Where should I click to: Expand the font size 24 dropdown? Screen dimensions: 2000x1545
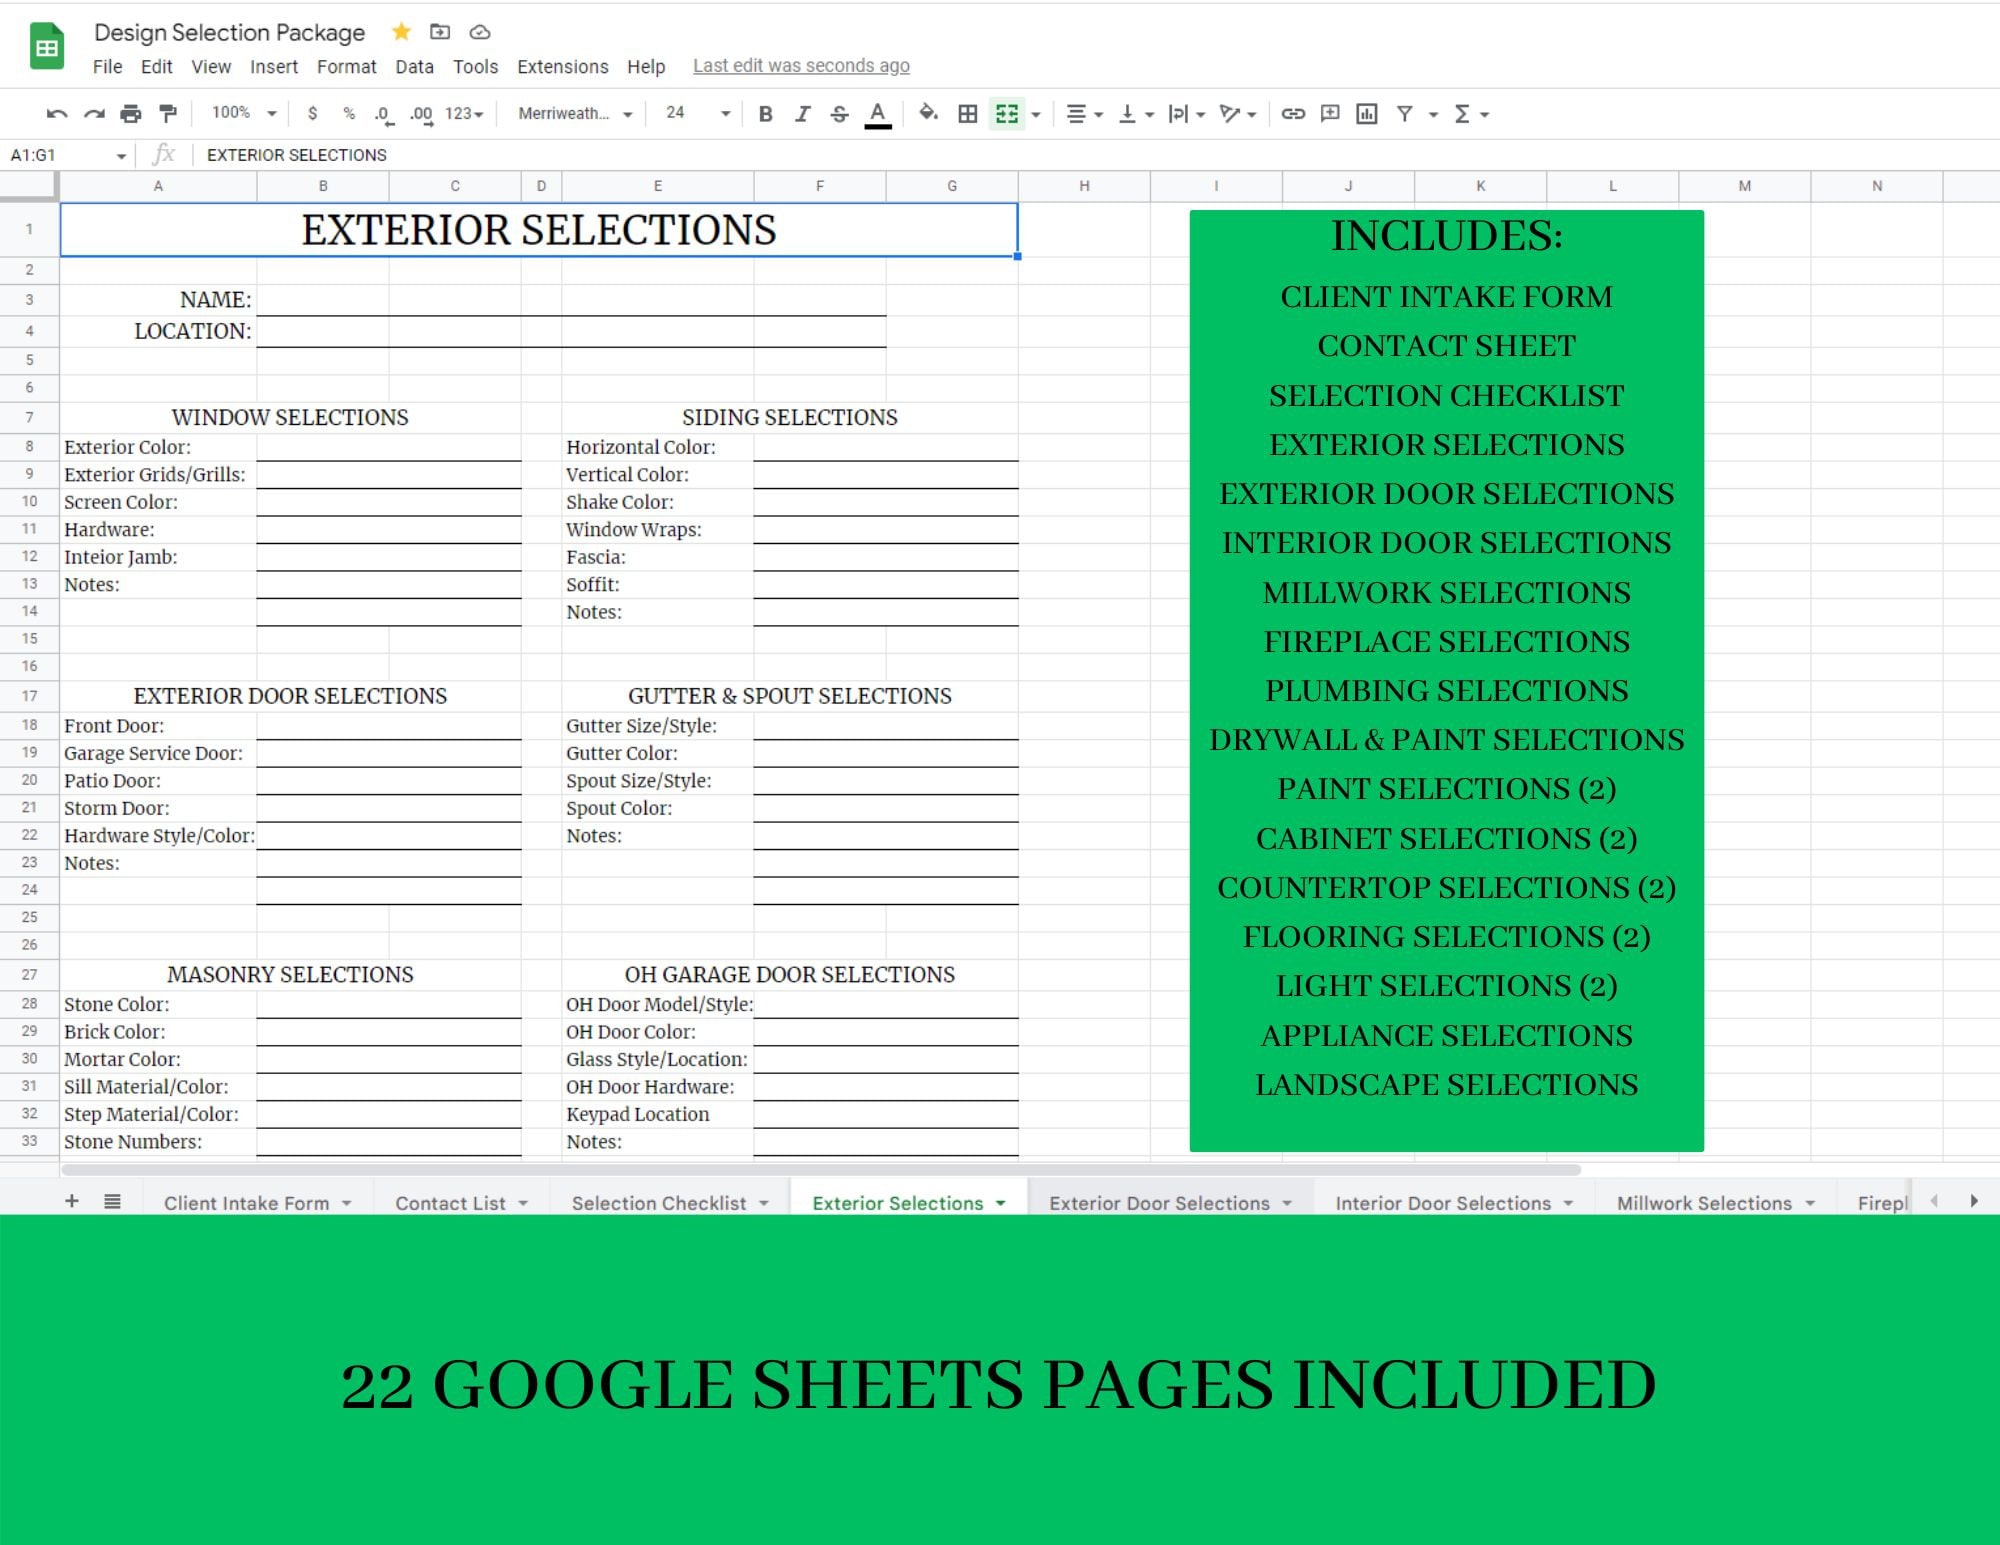698,113
